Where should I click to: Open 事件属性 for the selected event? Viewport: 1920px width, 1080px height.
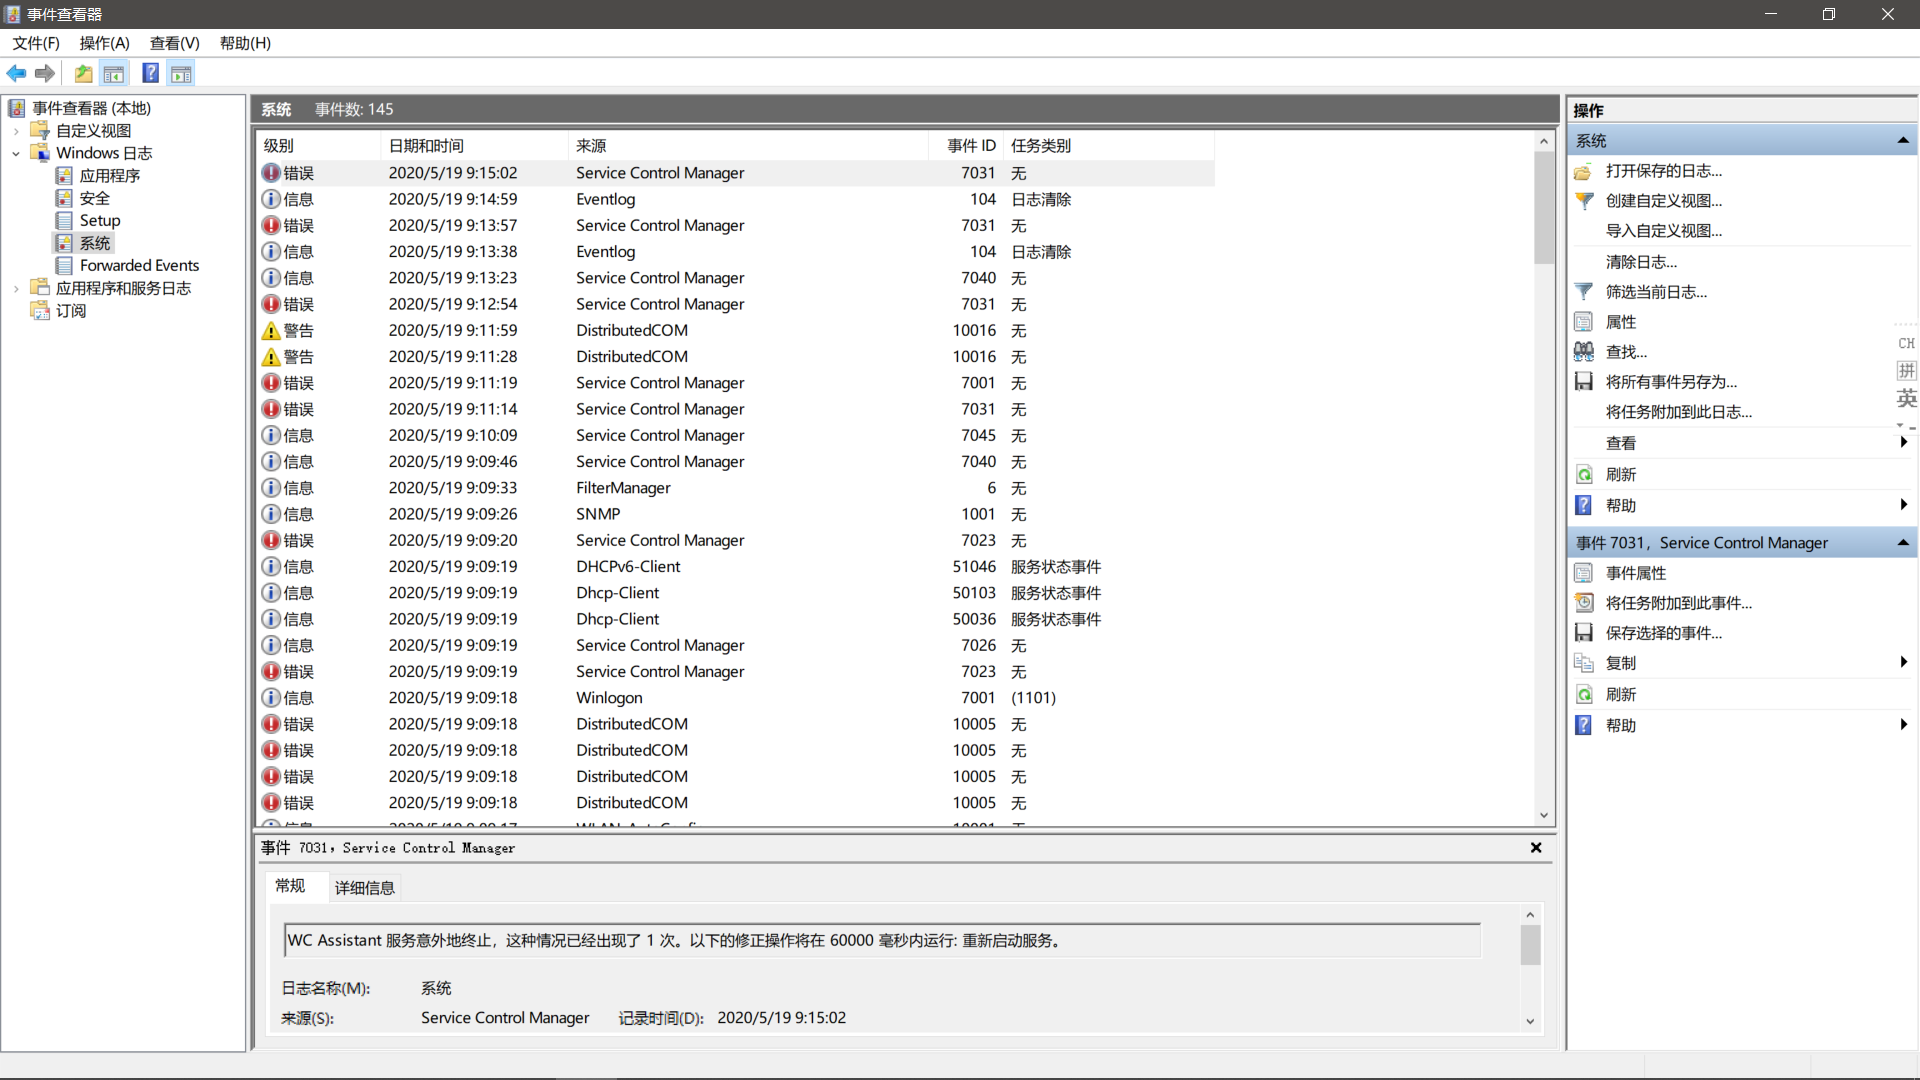tap(1636, 573)
